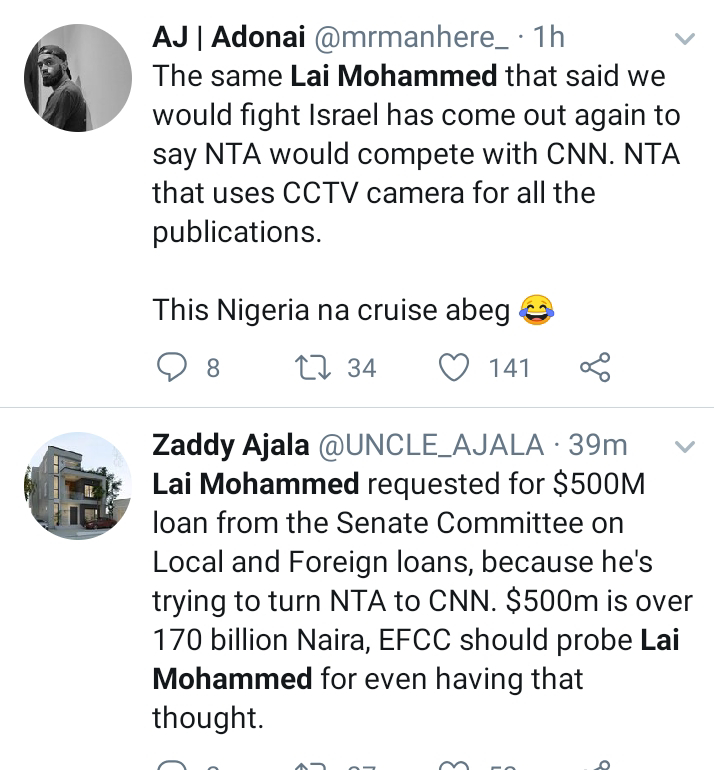This screenshot has width=714, height=770.
Task: Click the AJ | Adonai display name
Action: point(230,38)
